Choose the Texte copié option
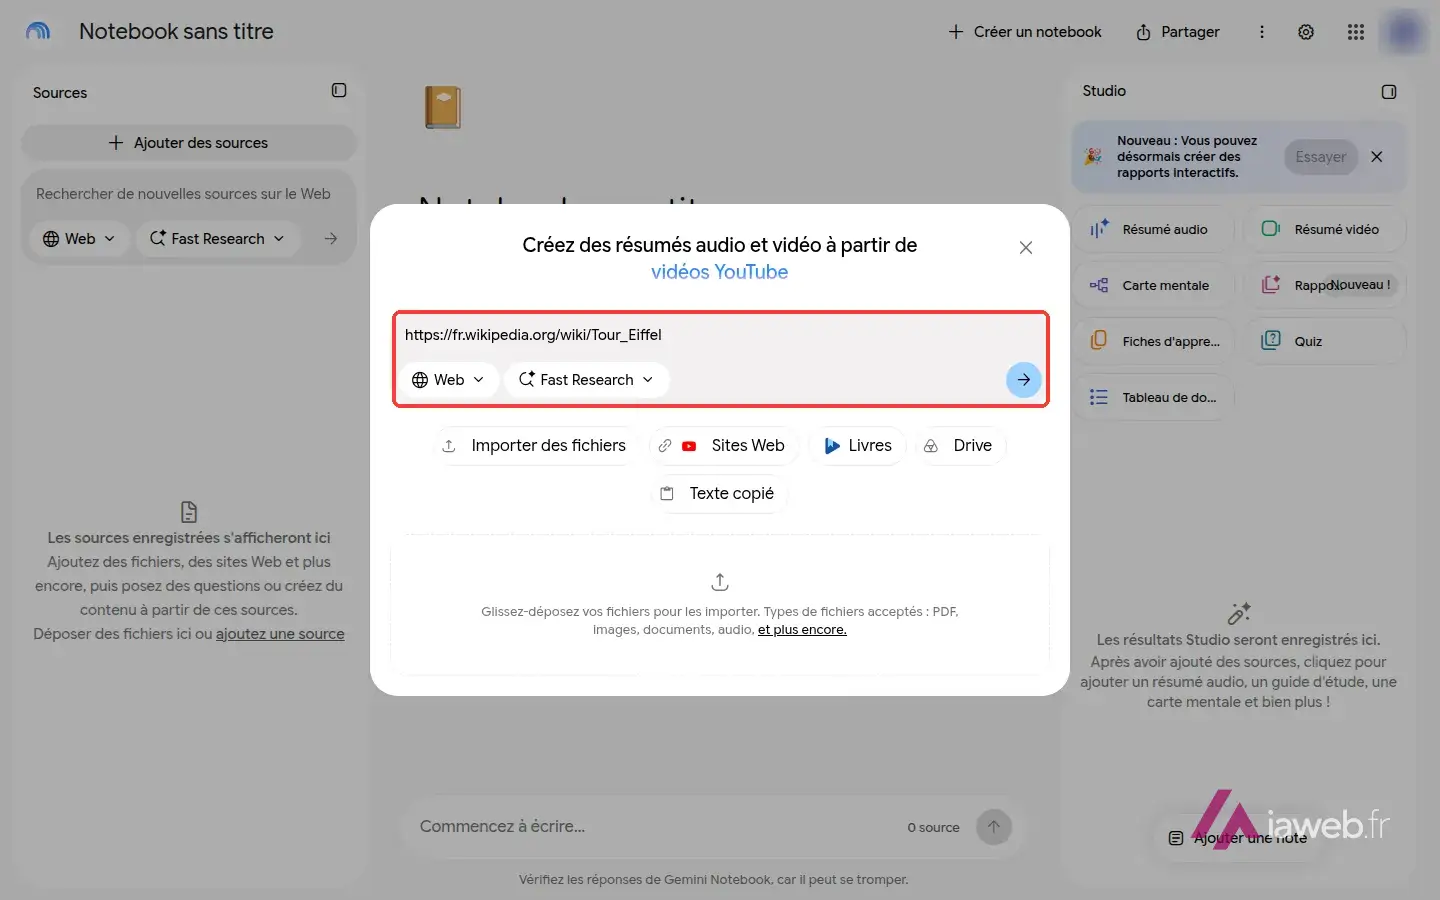Viewport: 1440px width, 900px height. tap(719, 494)
